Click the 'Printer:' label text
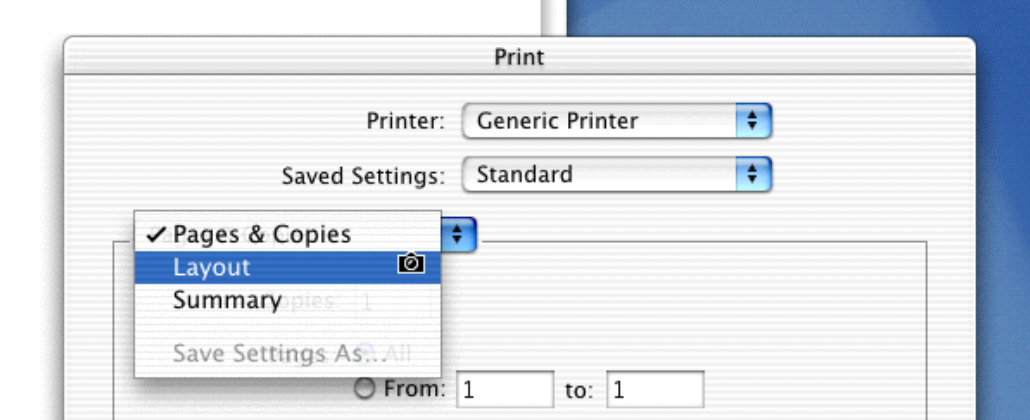 [x=405, y=122]
